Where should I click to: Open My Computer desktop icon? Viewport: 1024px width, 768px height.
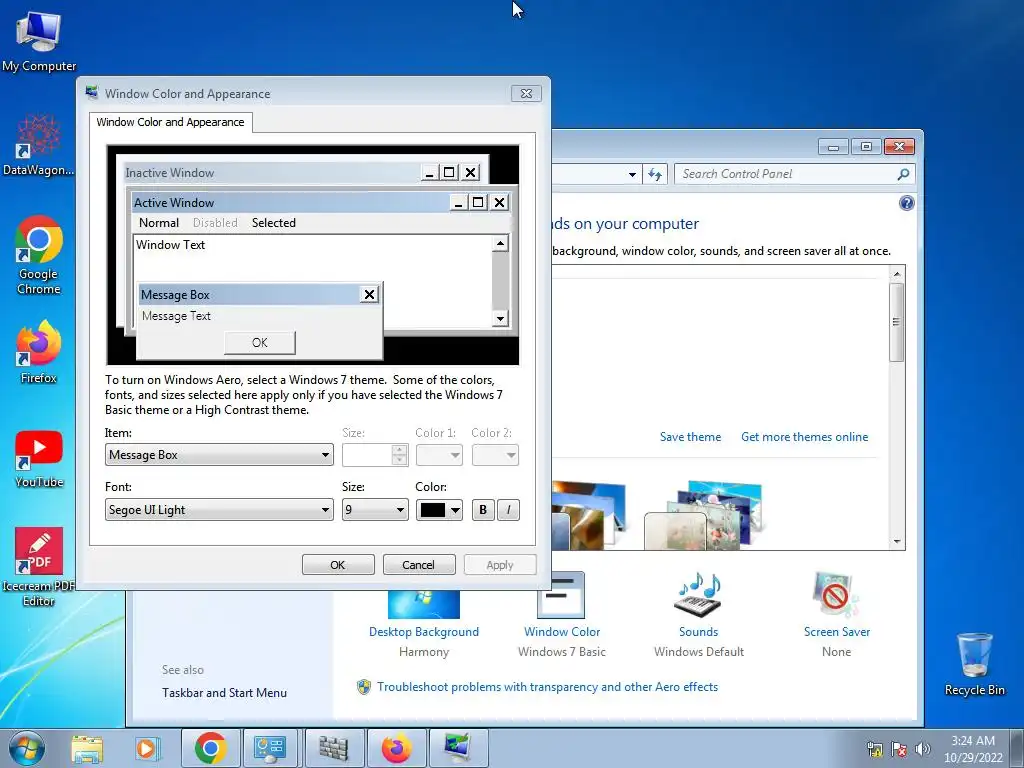(39, 40)
